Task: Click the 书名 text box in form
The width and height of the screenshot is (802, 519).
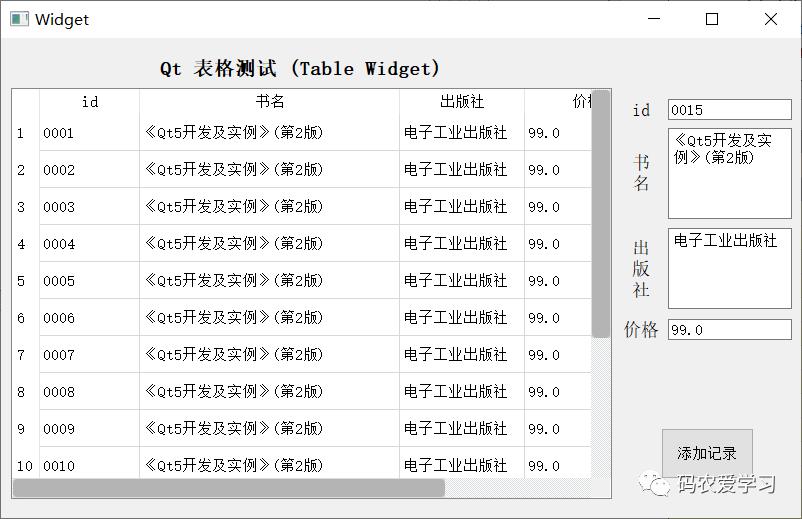Action: pyautogui.click(x=729, y=173)
